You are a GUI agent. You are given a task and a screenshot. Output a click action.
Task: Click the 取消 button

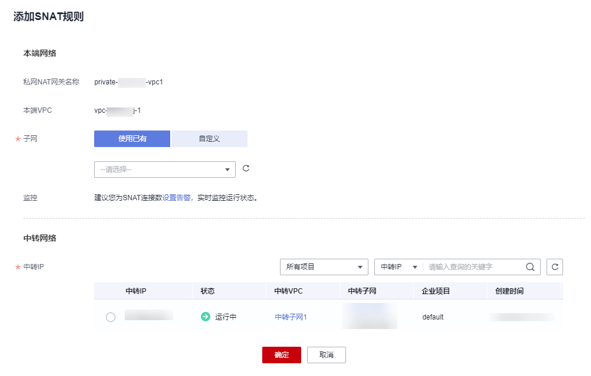click(326, 355)
